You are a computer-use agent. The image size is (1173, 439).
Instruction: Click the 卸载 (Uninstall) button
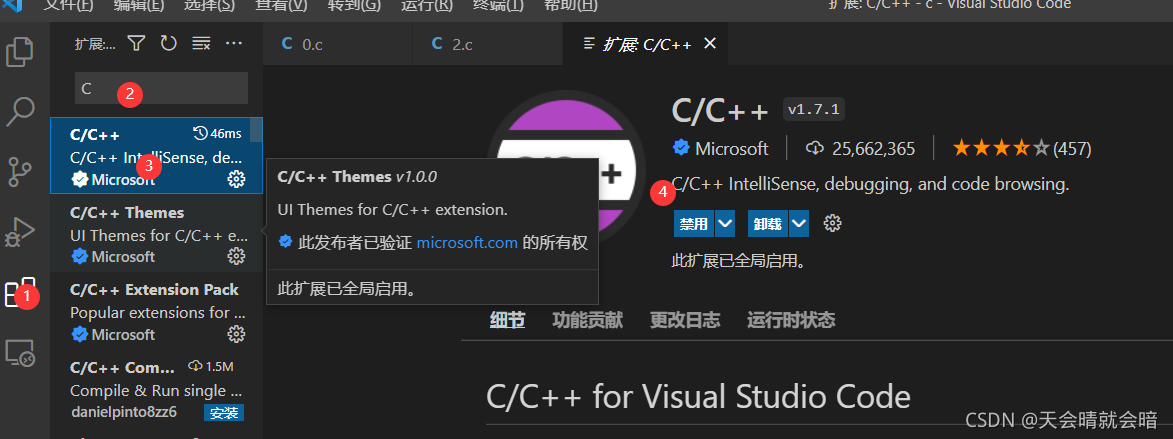click(768, 223)
